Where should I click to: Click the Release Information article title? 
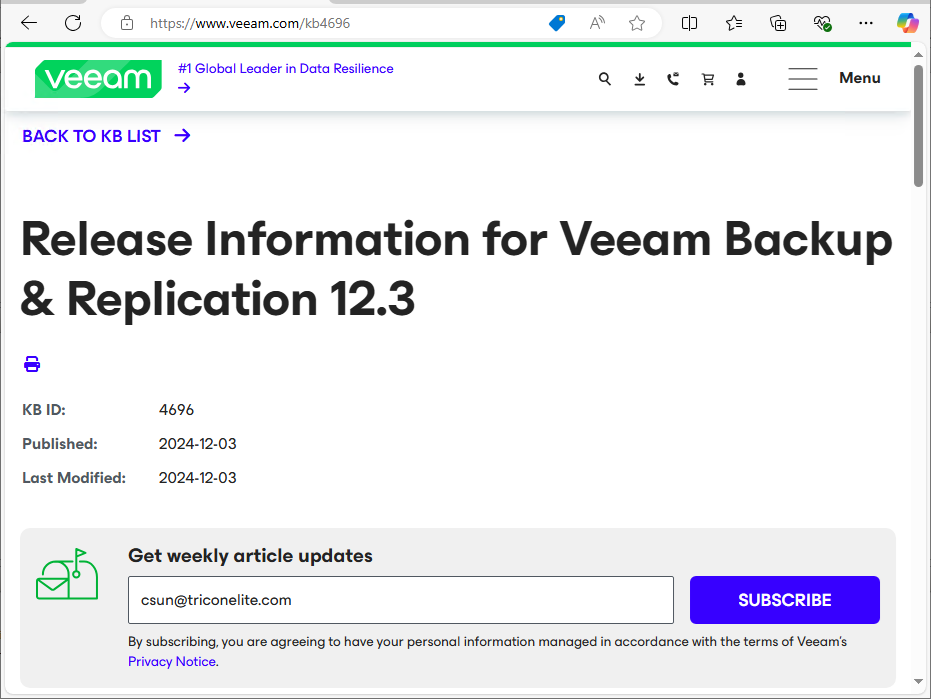point(456,269)
